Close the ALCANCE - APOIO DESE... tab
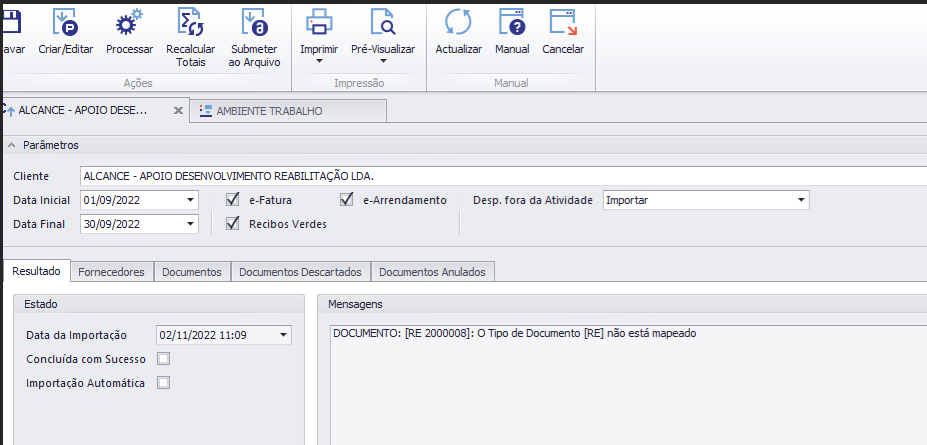The width and height of the screenshot is (927, 445). coord(178,111)
